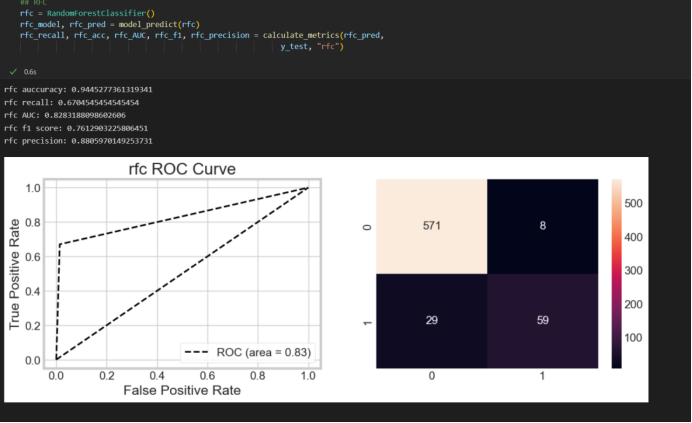Image resolution: width=692 pixels, height=423 pixels.
Task: Select the rfc AUC output line
Action: (x=65, y=115)
